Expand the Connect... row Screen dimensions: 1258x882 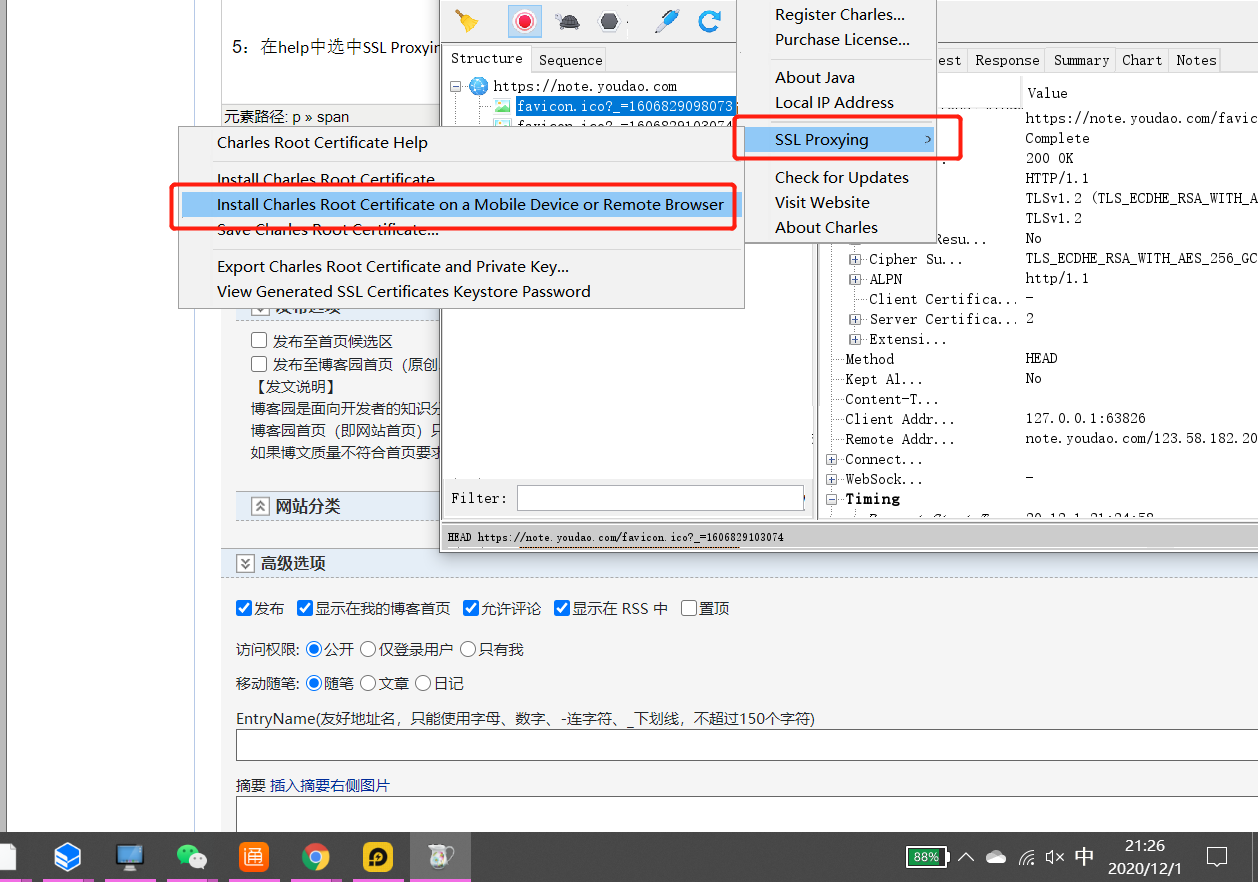pos(831,459)
